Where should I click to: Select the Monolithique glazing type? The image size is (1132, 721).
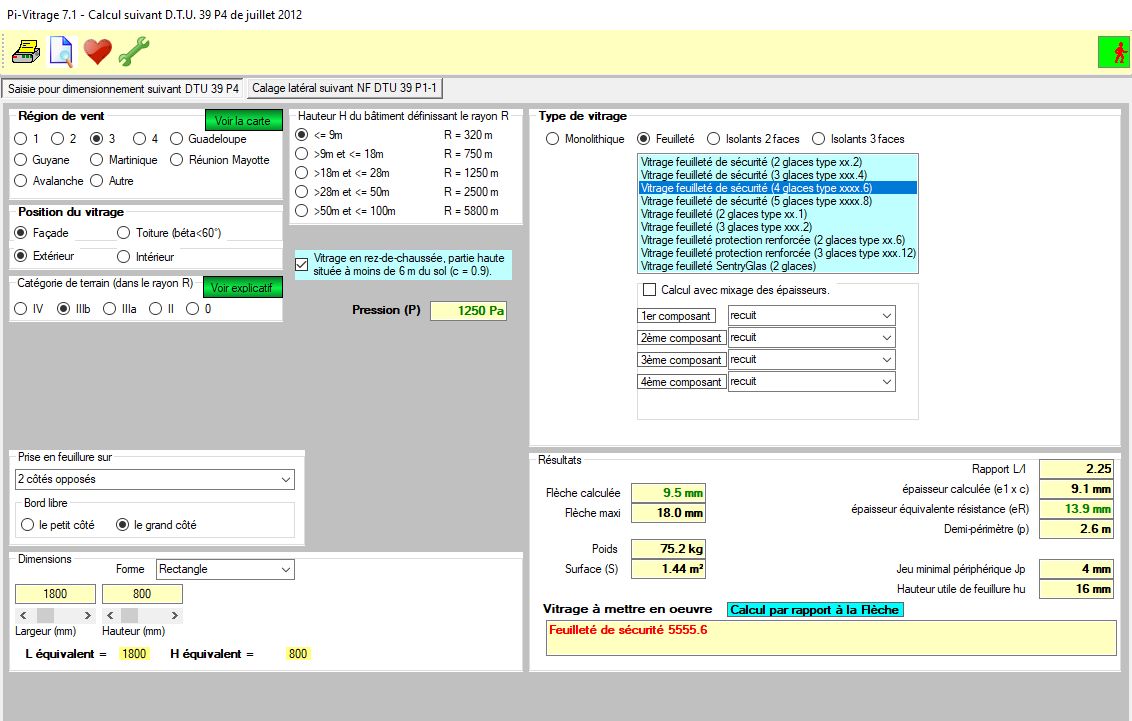553,139
